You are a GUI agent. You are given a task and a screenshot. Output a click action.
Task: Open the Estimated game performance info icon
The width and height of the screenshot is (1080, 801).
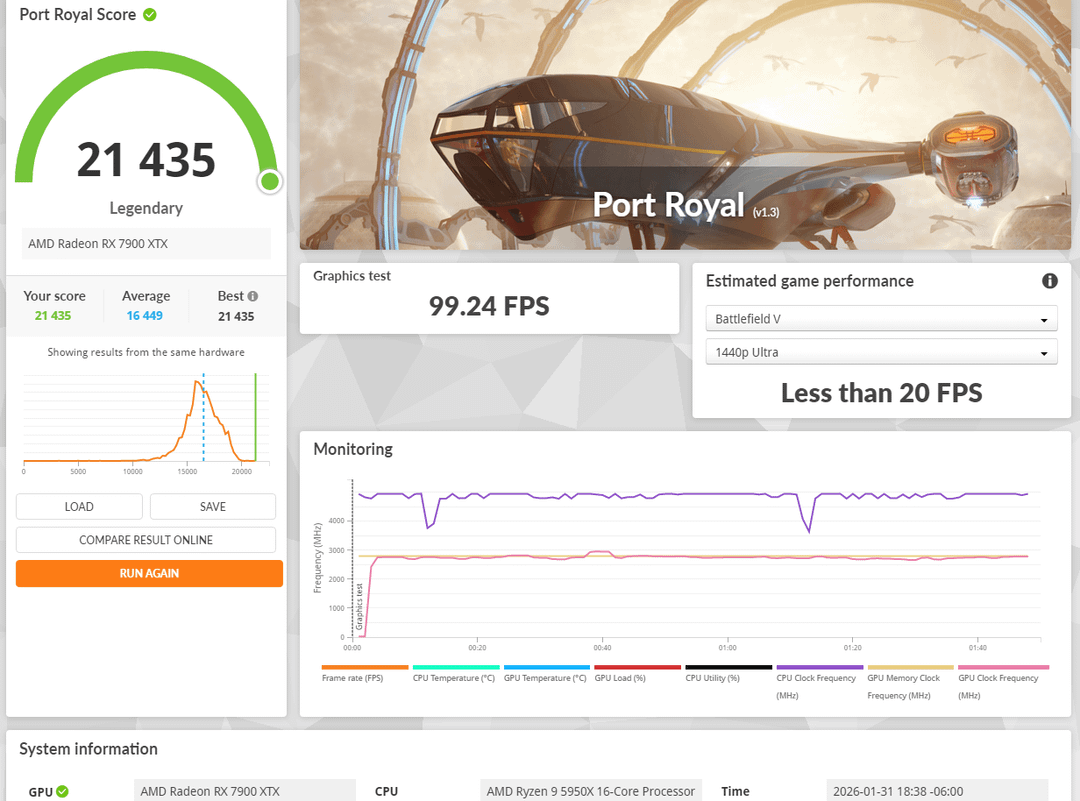pos(1049,281)
